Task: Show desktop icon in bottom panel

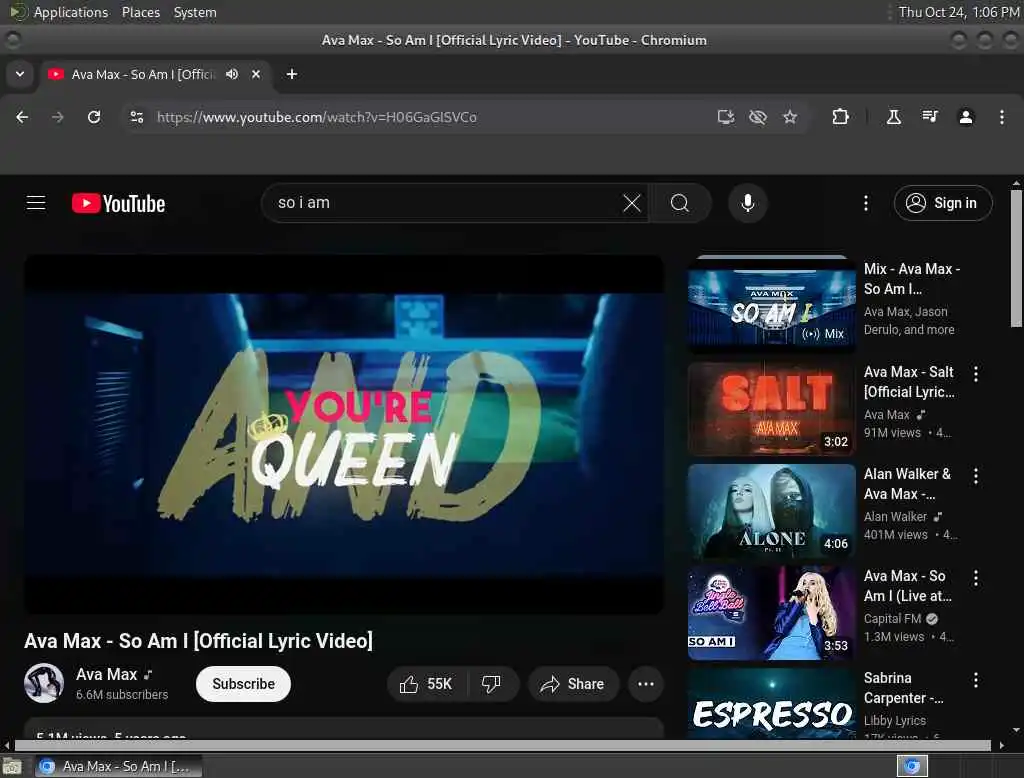Action: tap(12, 766)
